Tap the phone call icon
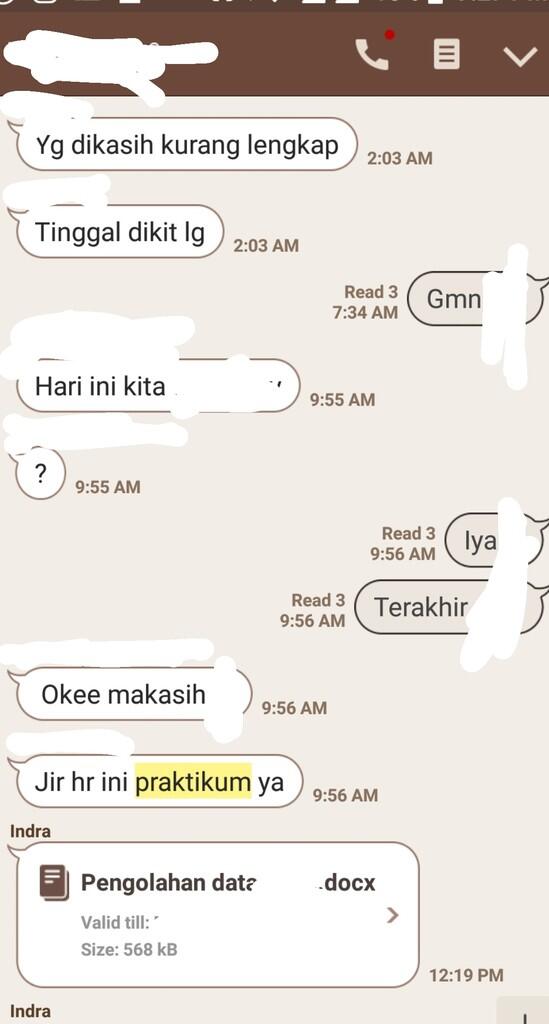This screenshot has width=549, height=1024. [372, 54]
